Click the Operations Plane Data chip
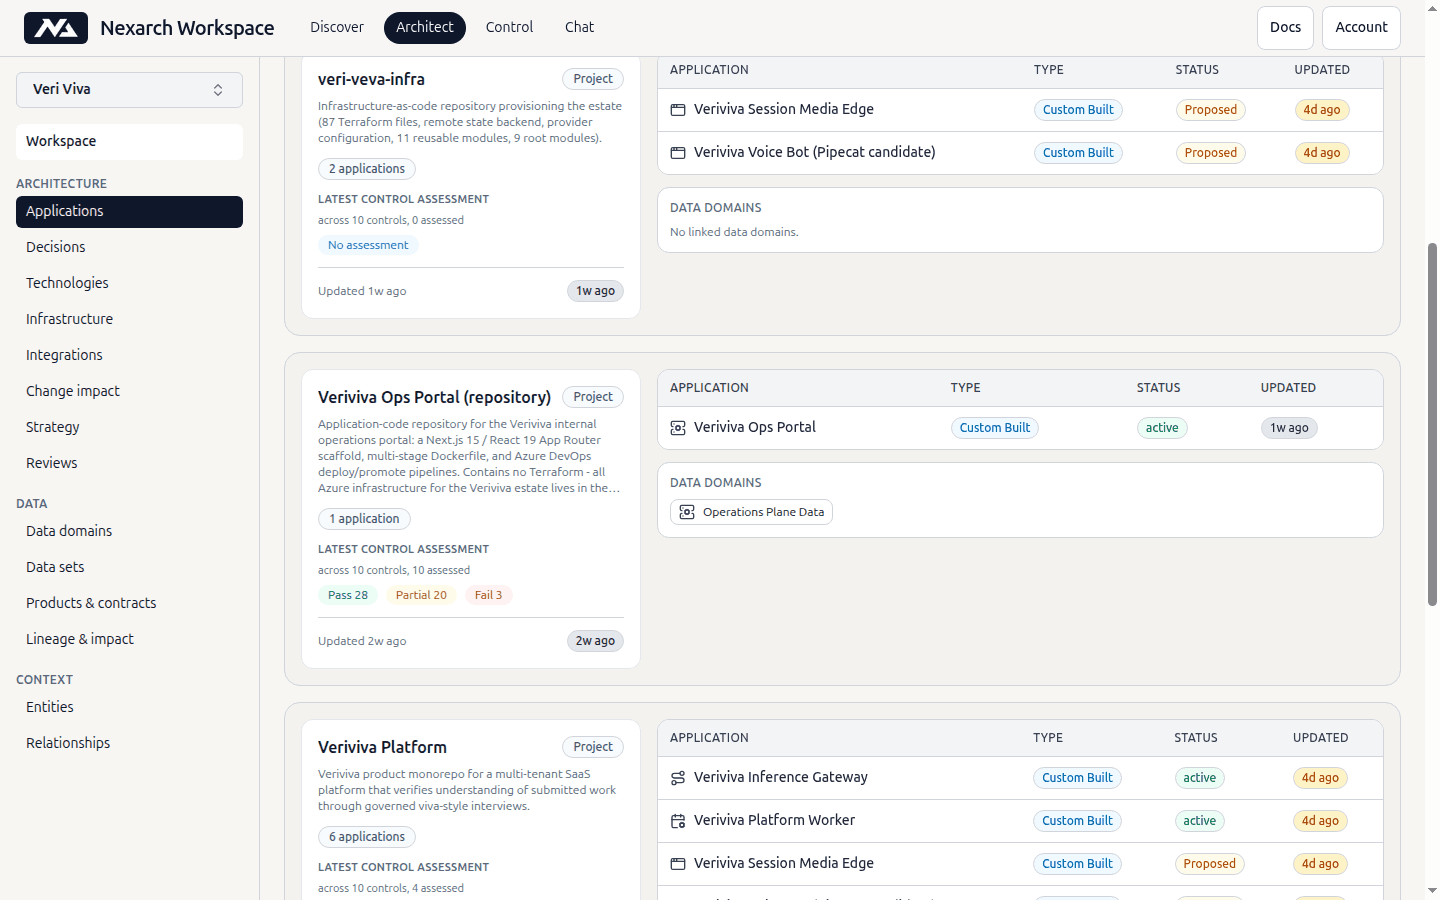The height and width of the screenshot is (900, 1440). (x=751, y=513)
